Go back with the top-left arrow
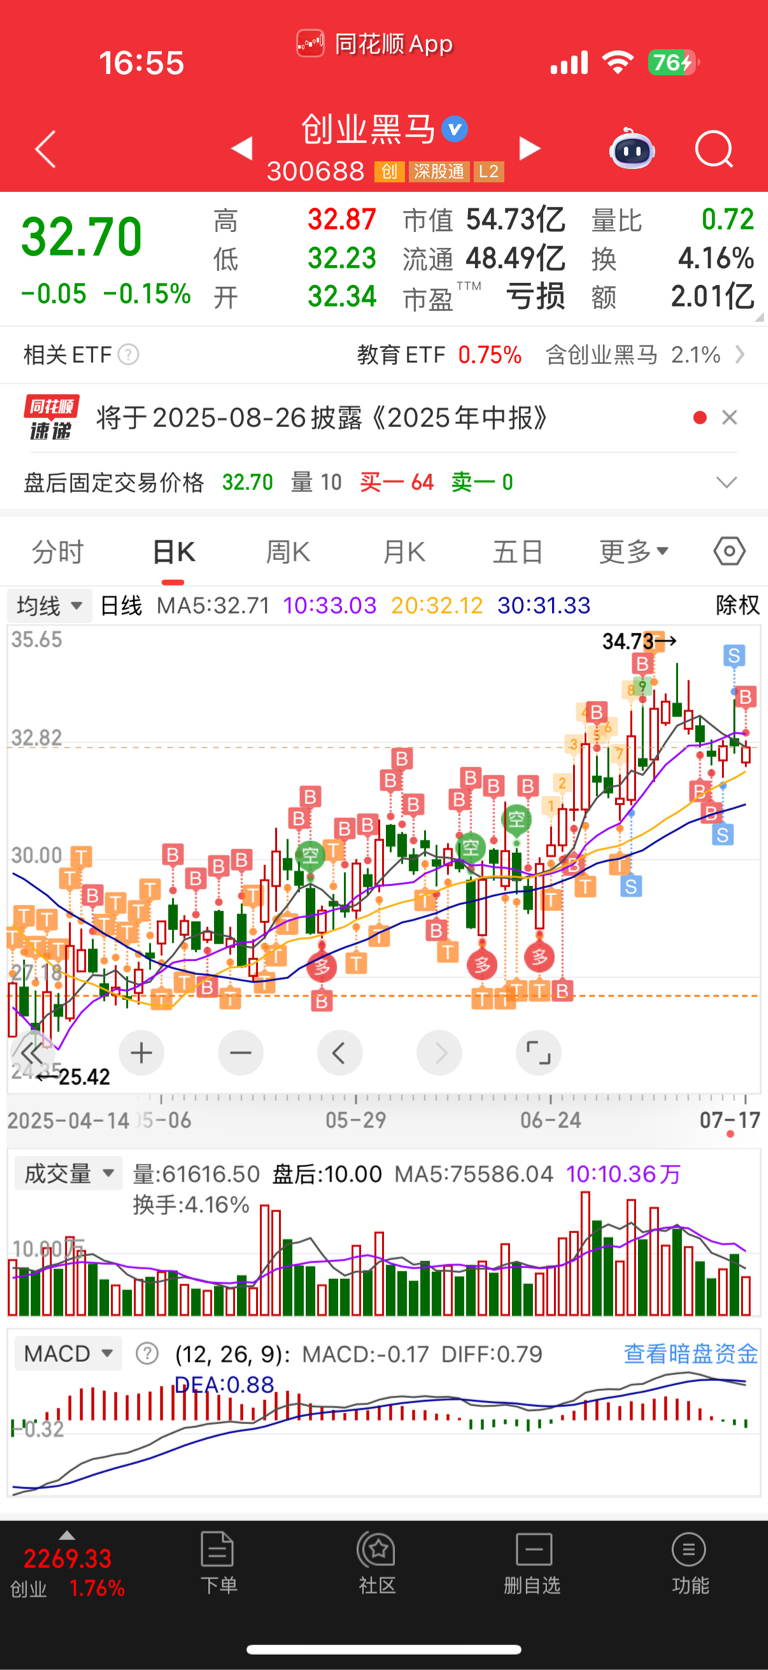768x1670 pixels. [x=45, y=150]
